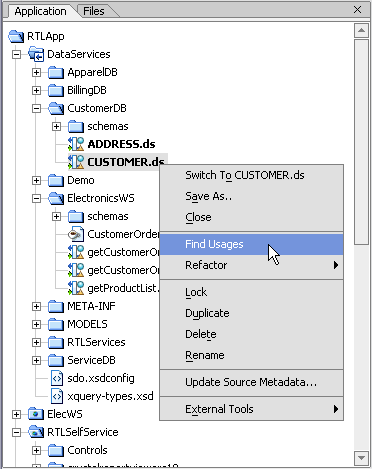The height and width of the screenshot is (469, 372).
Task: Open the Refactor submenu
Action: [251, 265]
